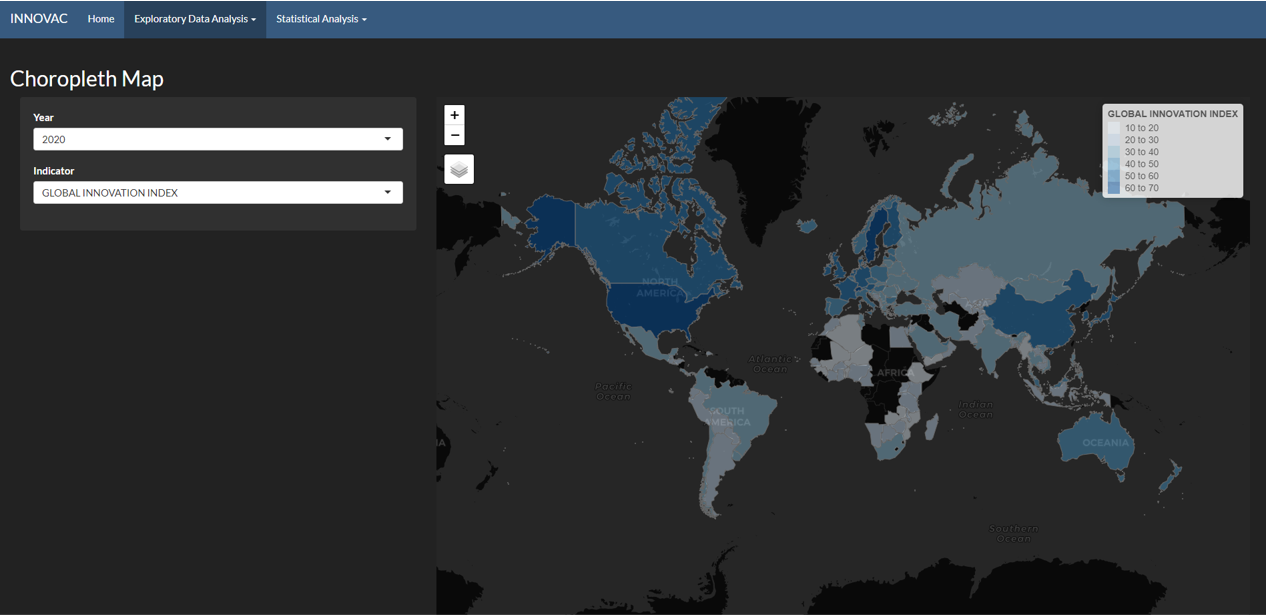The height and width of the screenshot is (615, 1266).
Task: Go to the Home page
Action: [x=101, y=19]
